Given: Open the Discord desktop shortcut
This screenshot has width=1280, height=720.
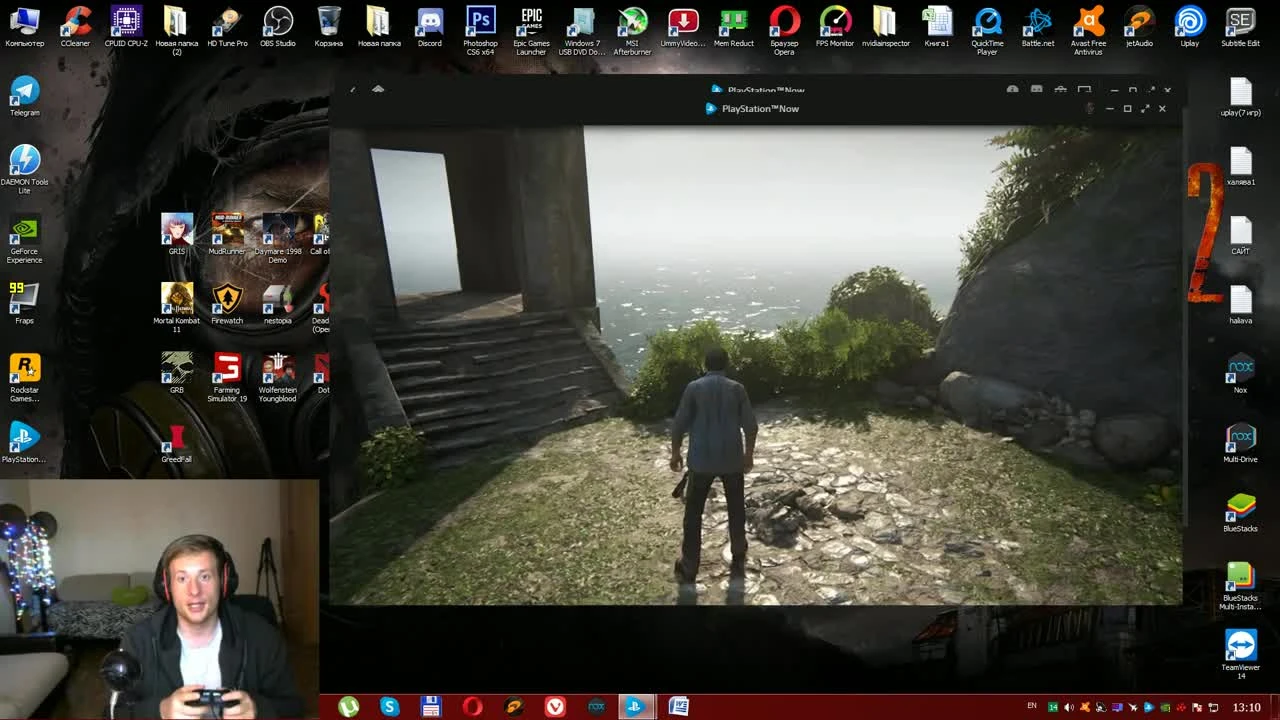Looking at the screenshot, I should [430, 27].
